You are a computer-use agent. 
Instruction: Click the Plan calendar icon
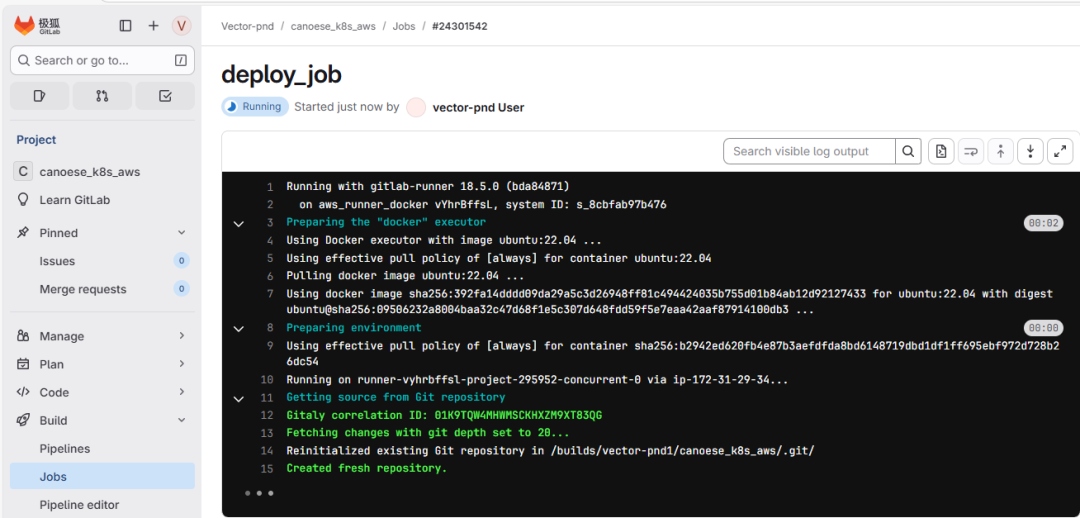coord(23,364)
